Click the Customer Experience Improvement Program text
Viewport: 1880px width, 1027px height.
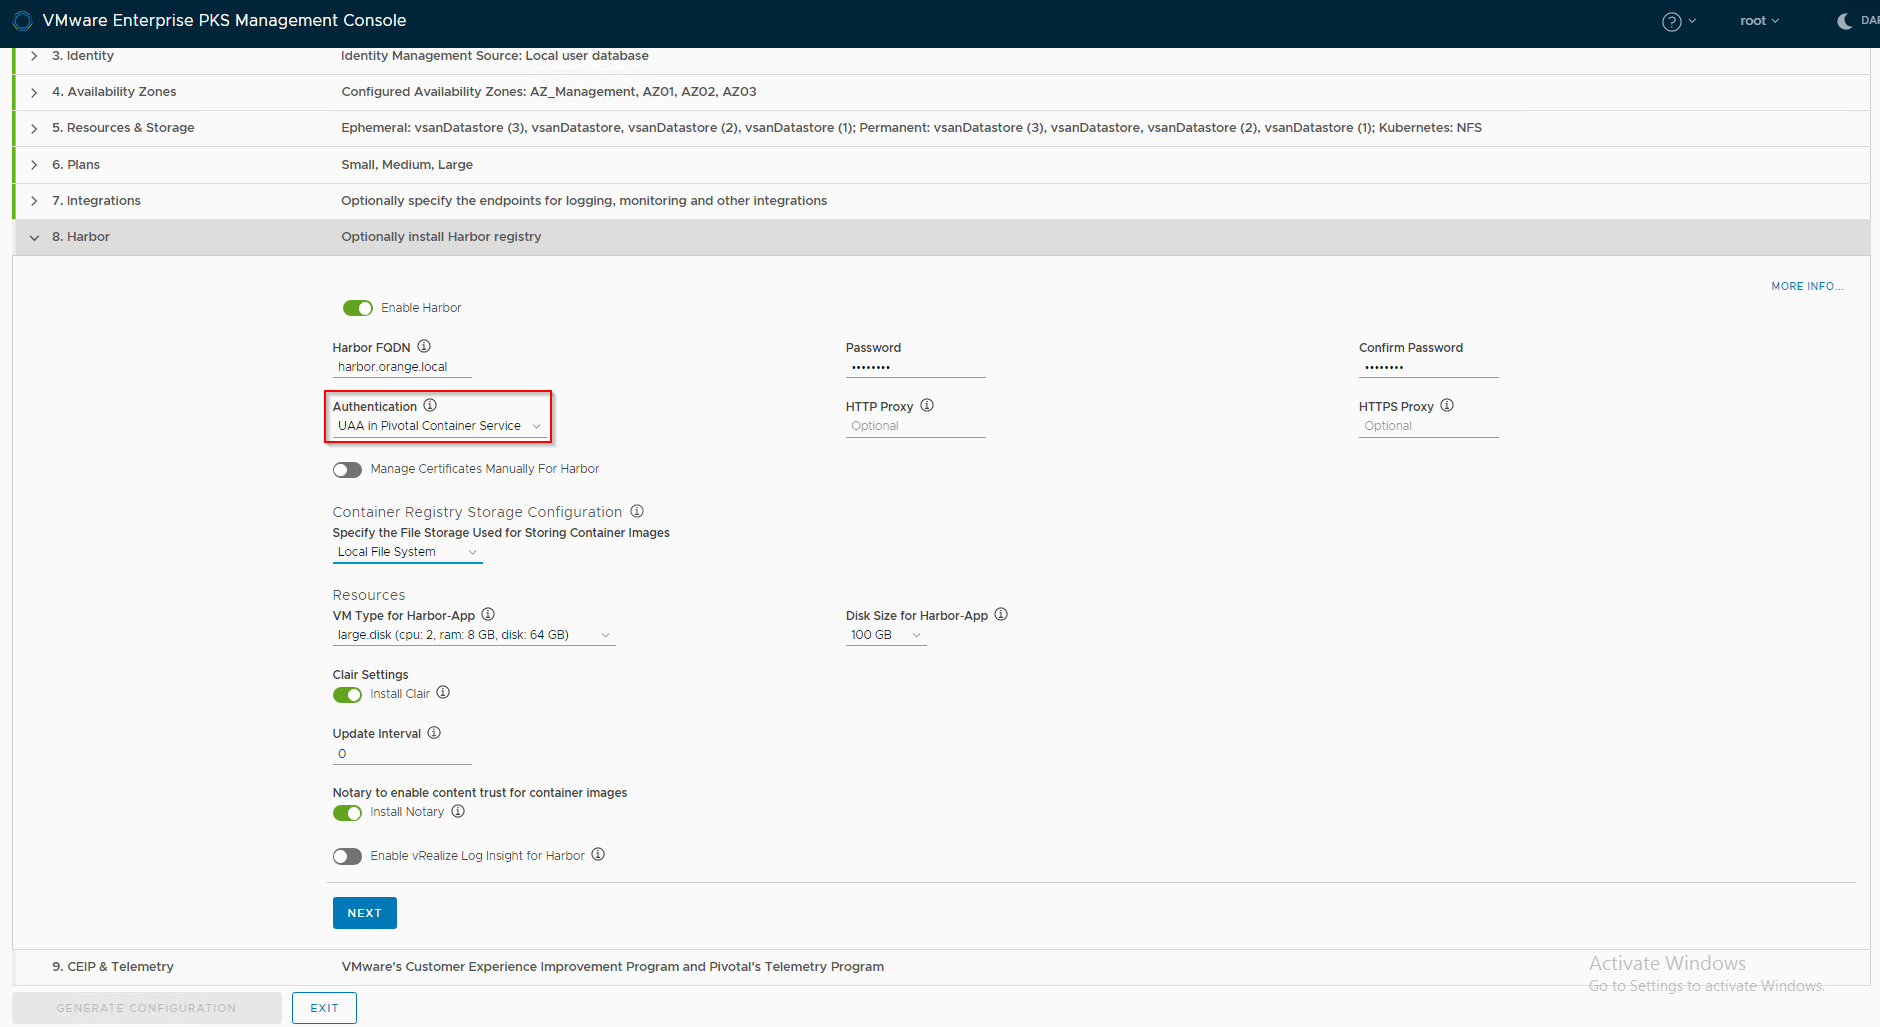coord(613,967)
